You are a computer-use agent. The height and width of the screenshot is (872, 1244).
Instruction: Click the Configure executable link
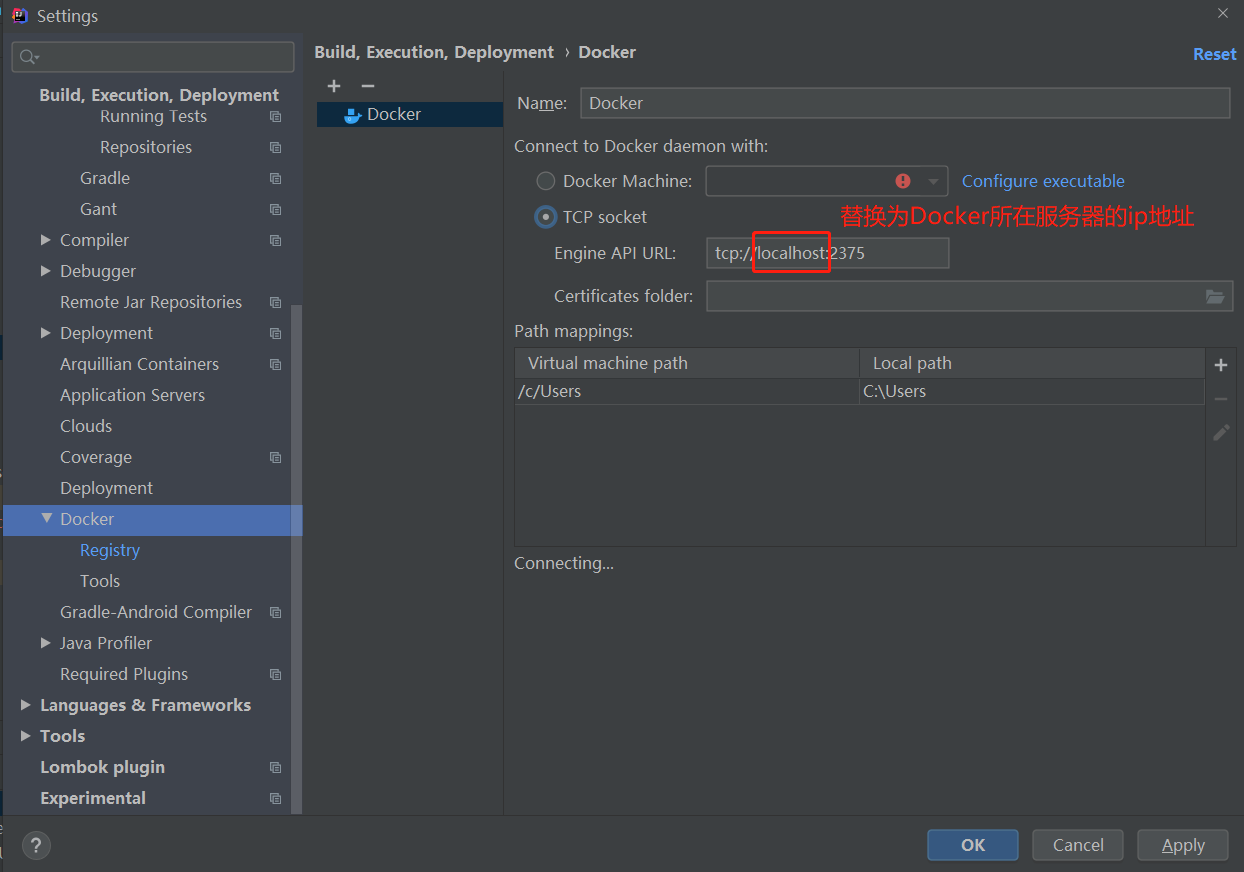[1043, 181]
